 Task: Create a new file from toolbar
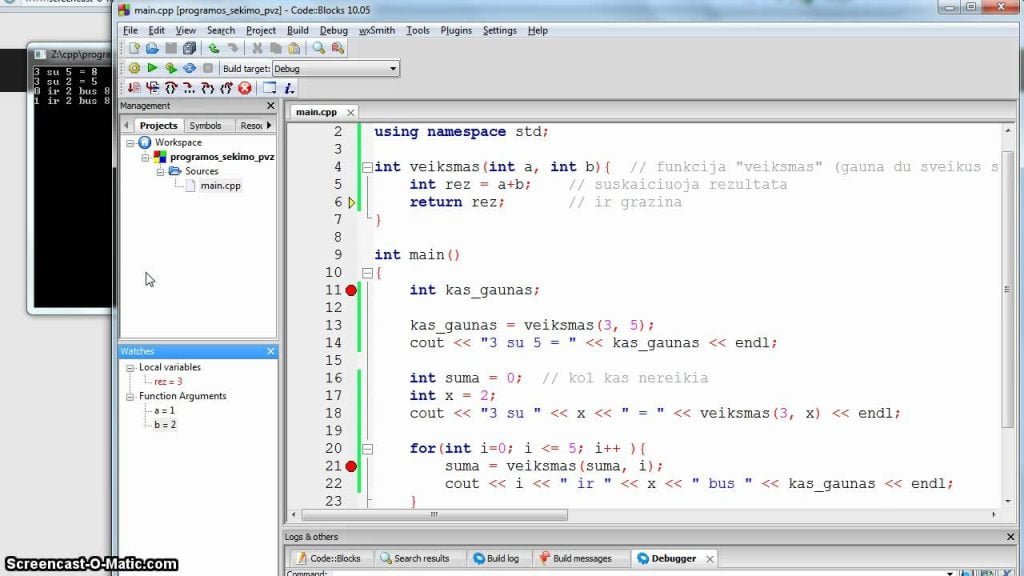coord(134,48)
